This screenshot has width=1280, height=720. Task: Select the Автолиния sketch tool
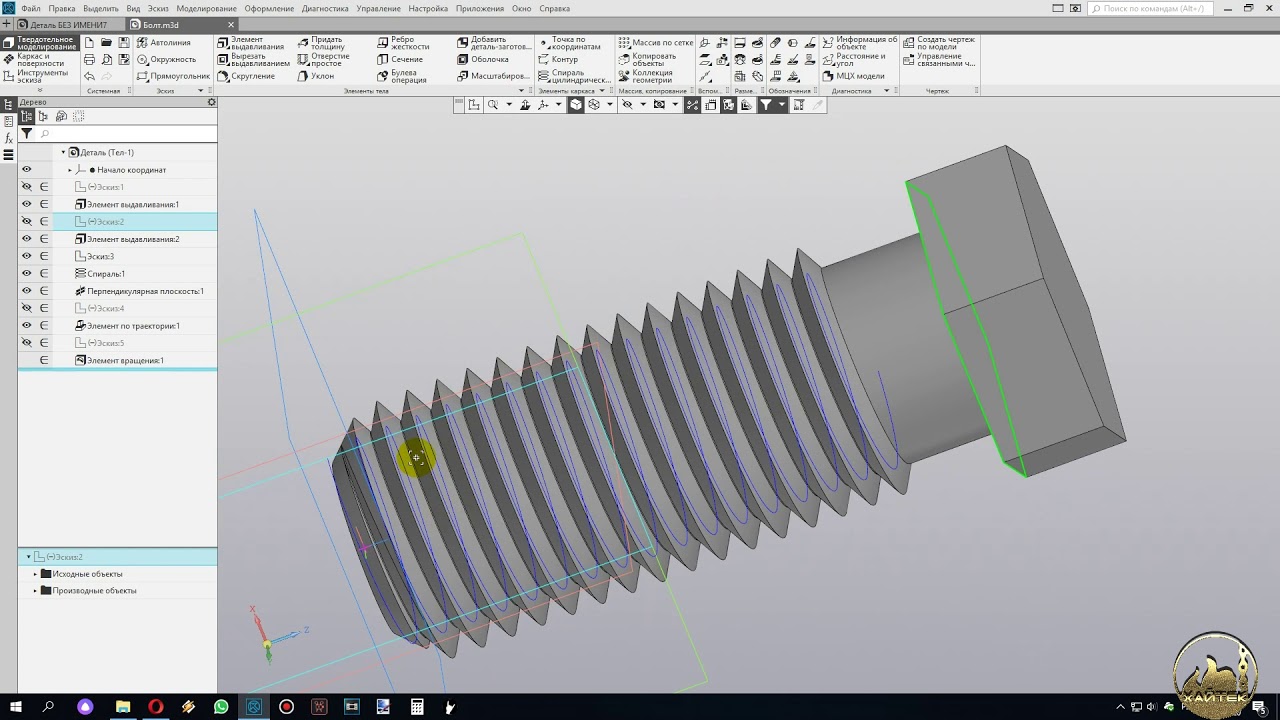(164, 43)
